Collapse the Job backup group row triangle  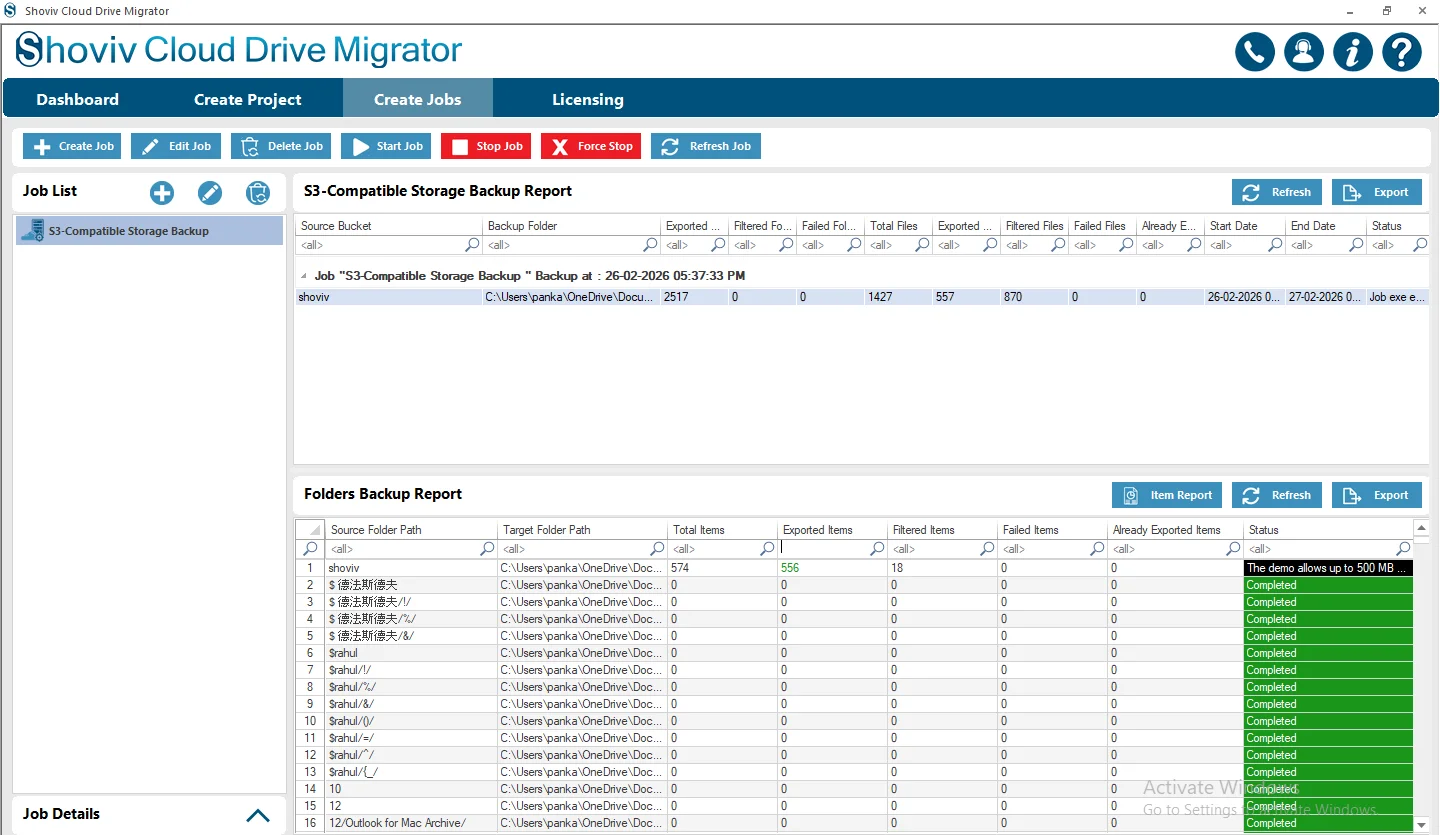click(x=303, y=276)
